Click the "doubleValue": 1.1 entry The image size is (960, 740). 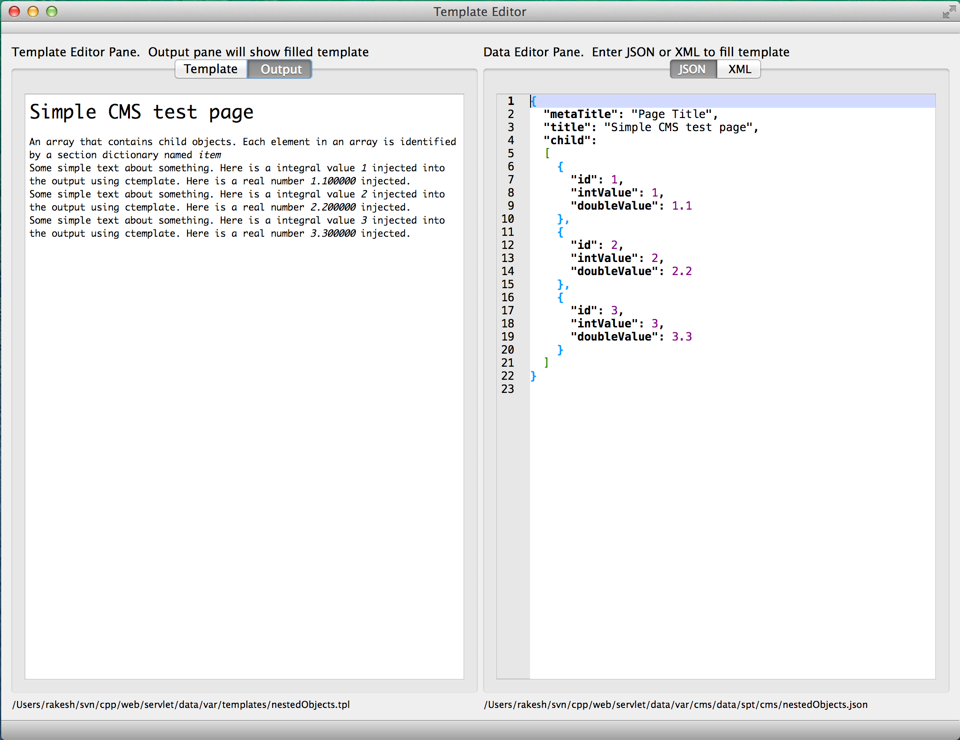click(x=631, y=206)
